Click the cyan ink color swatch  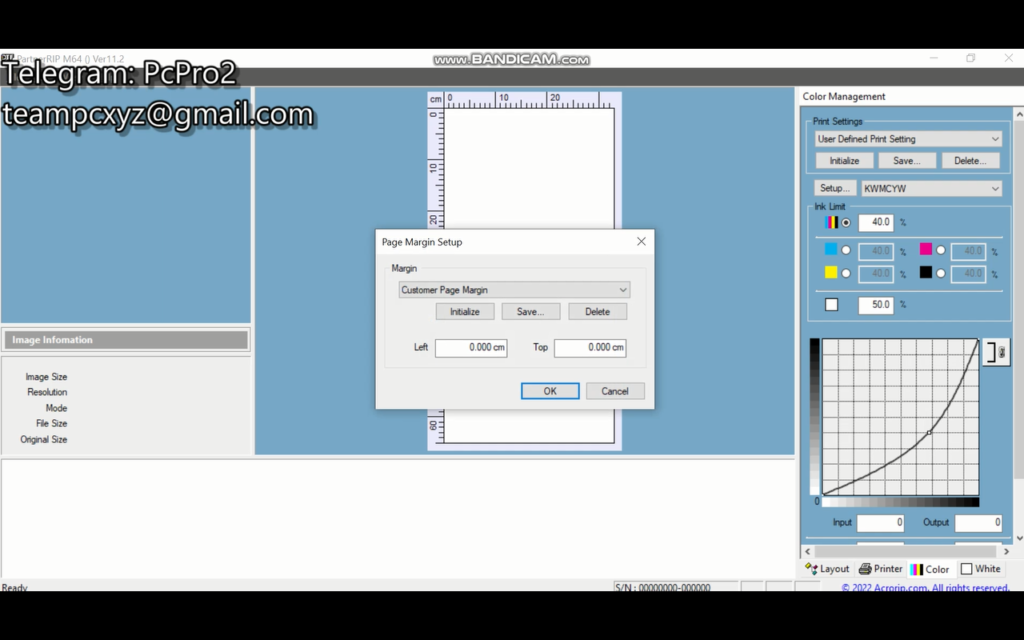(x=831, y=249)
